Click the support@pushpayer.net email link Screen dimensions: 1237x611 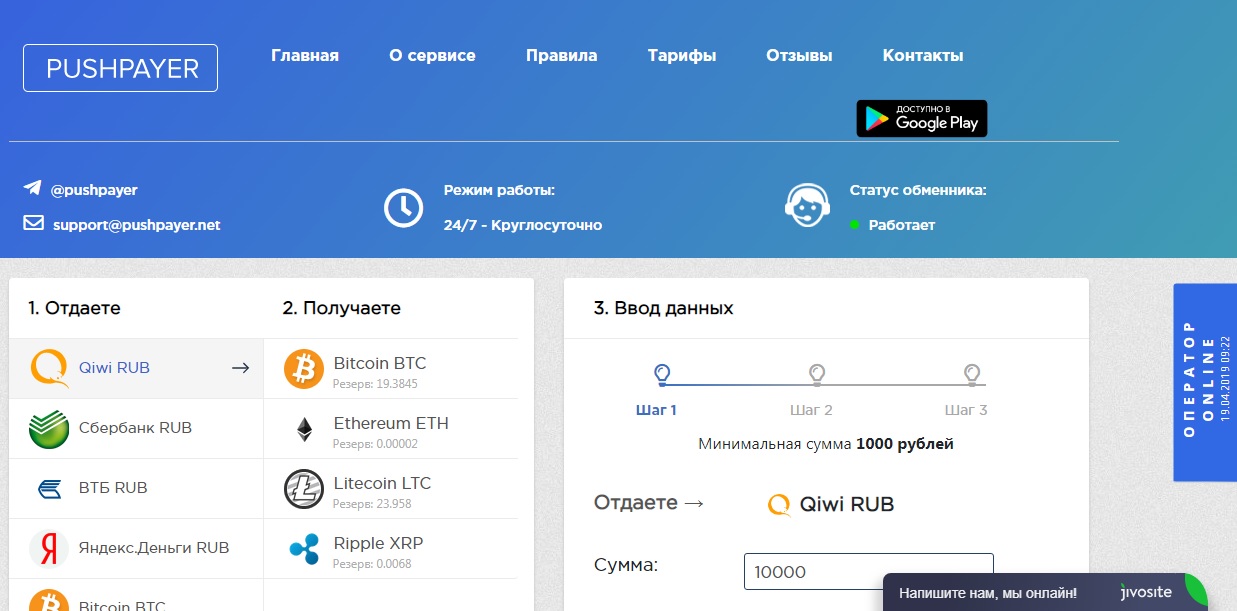[136, 225]
